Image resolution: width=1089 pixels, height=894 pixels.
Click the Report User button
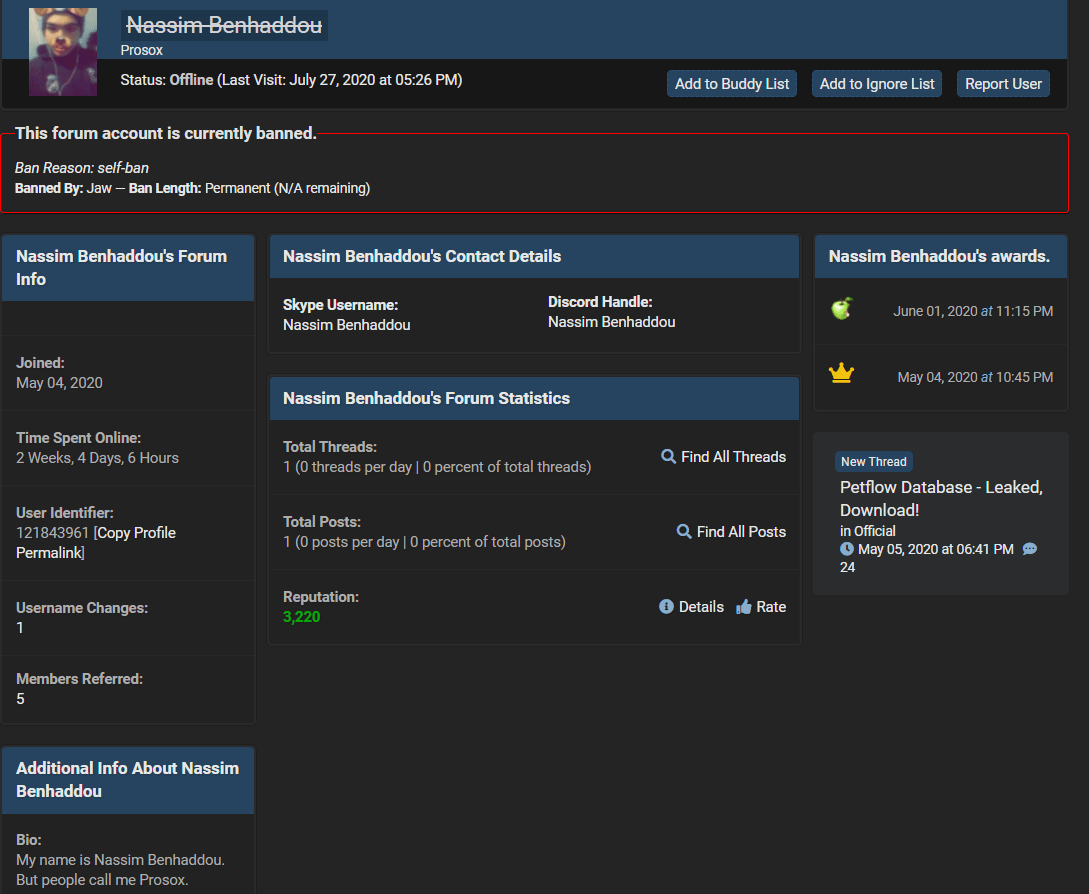tap(1003, 83)
